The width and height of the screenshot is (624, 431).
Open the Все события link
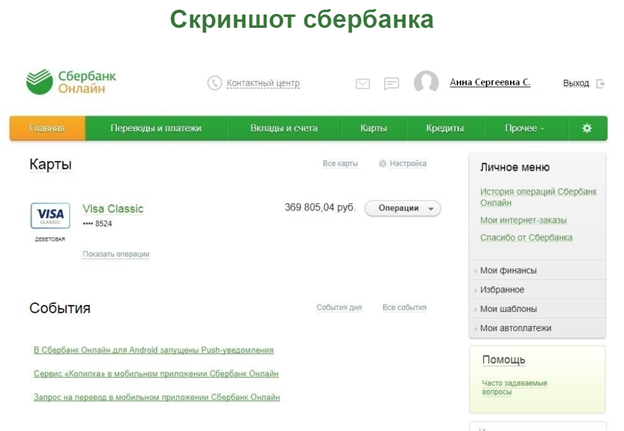(404, 307)
